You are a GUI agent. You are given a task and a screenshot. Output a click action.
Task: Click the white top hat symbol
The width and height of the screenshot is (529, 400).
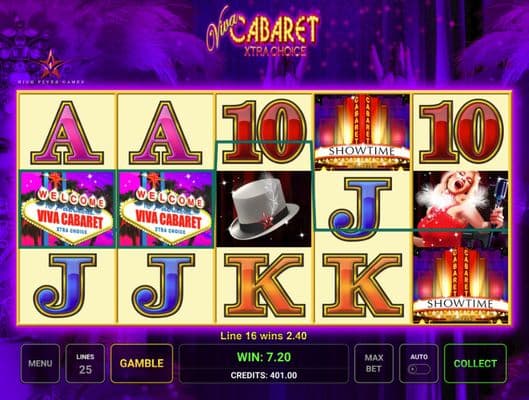pos(264,209)
